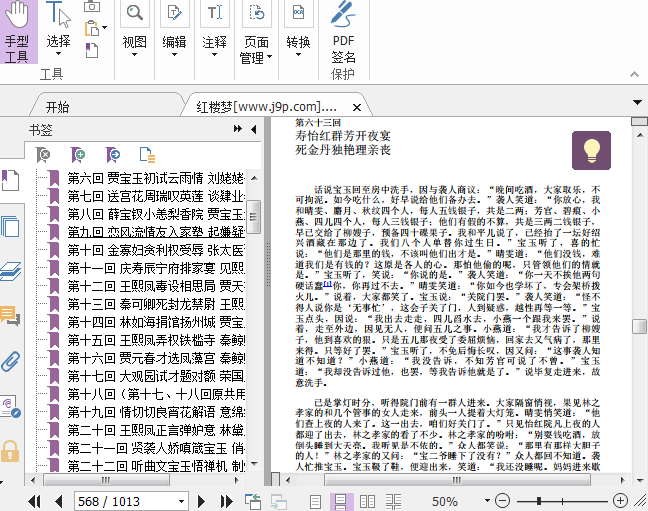Activate the Select (选择) tool
648x511 pixels.
point(58,30)
